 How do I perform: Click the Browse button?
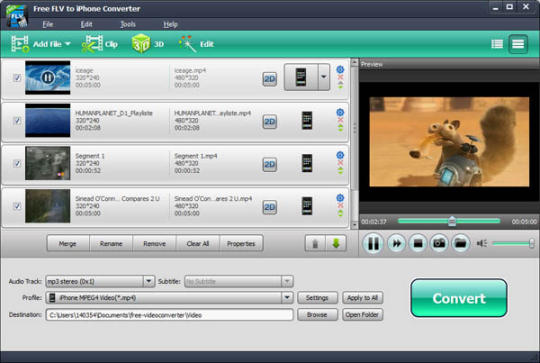(x=317, y=314)
